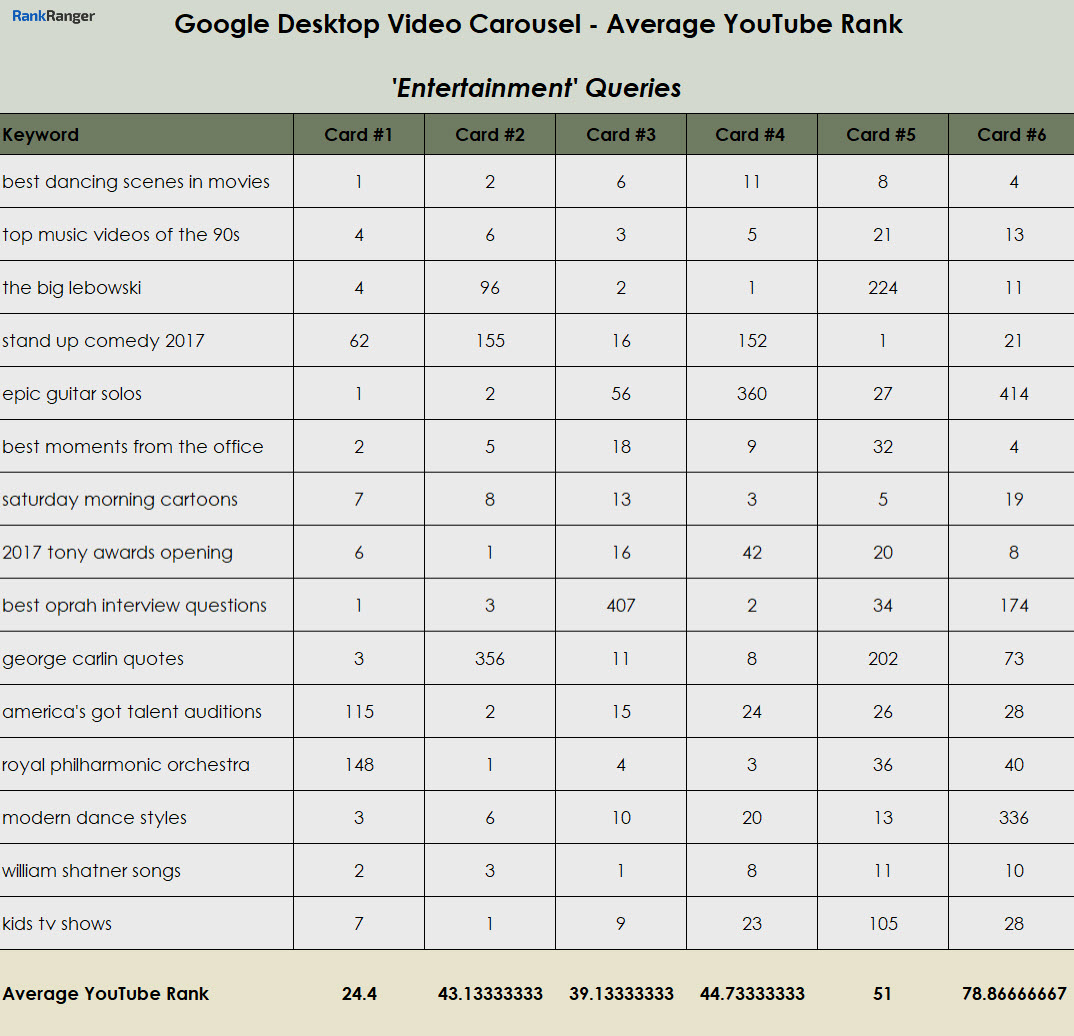This screenshot has width=1074, height=1036.
Task: Click the 414 value for epic guitar solos
Action: [1013, 394]
